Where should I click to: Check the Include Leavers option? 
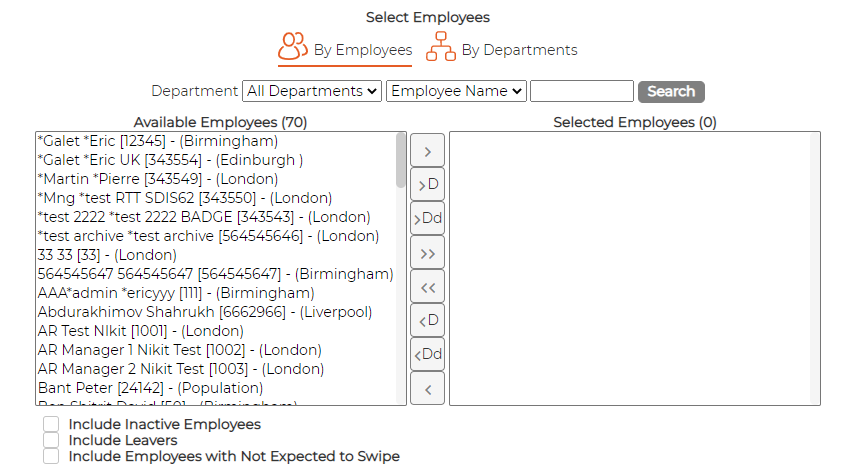tap(51, 440)
